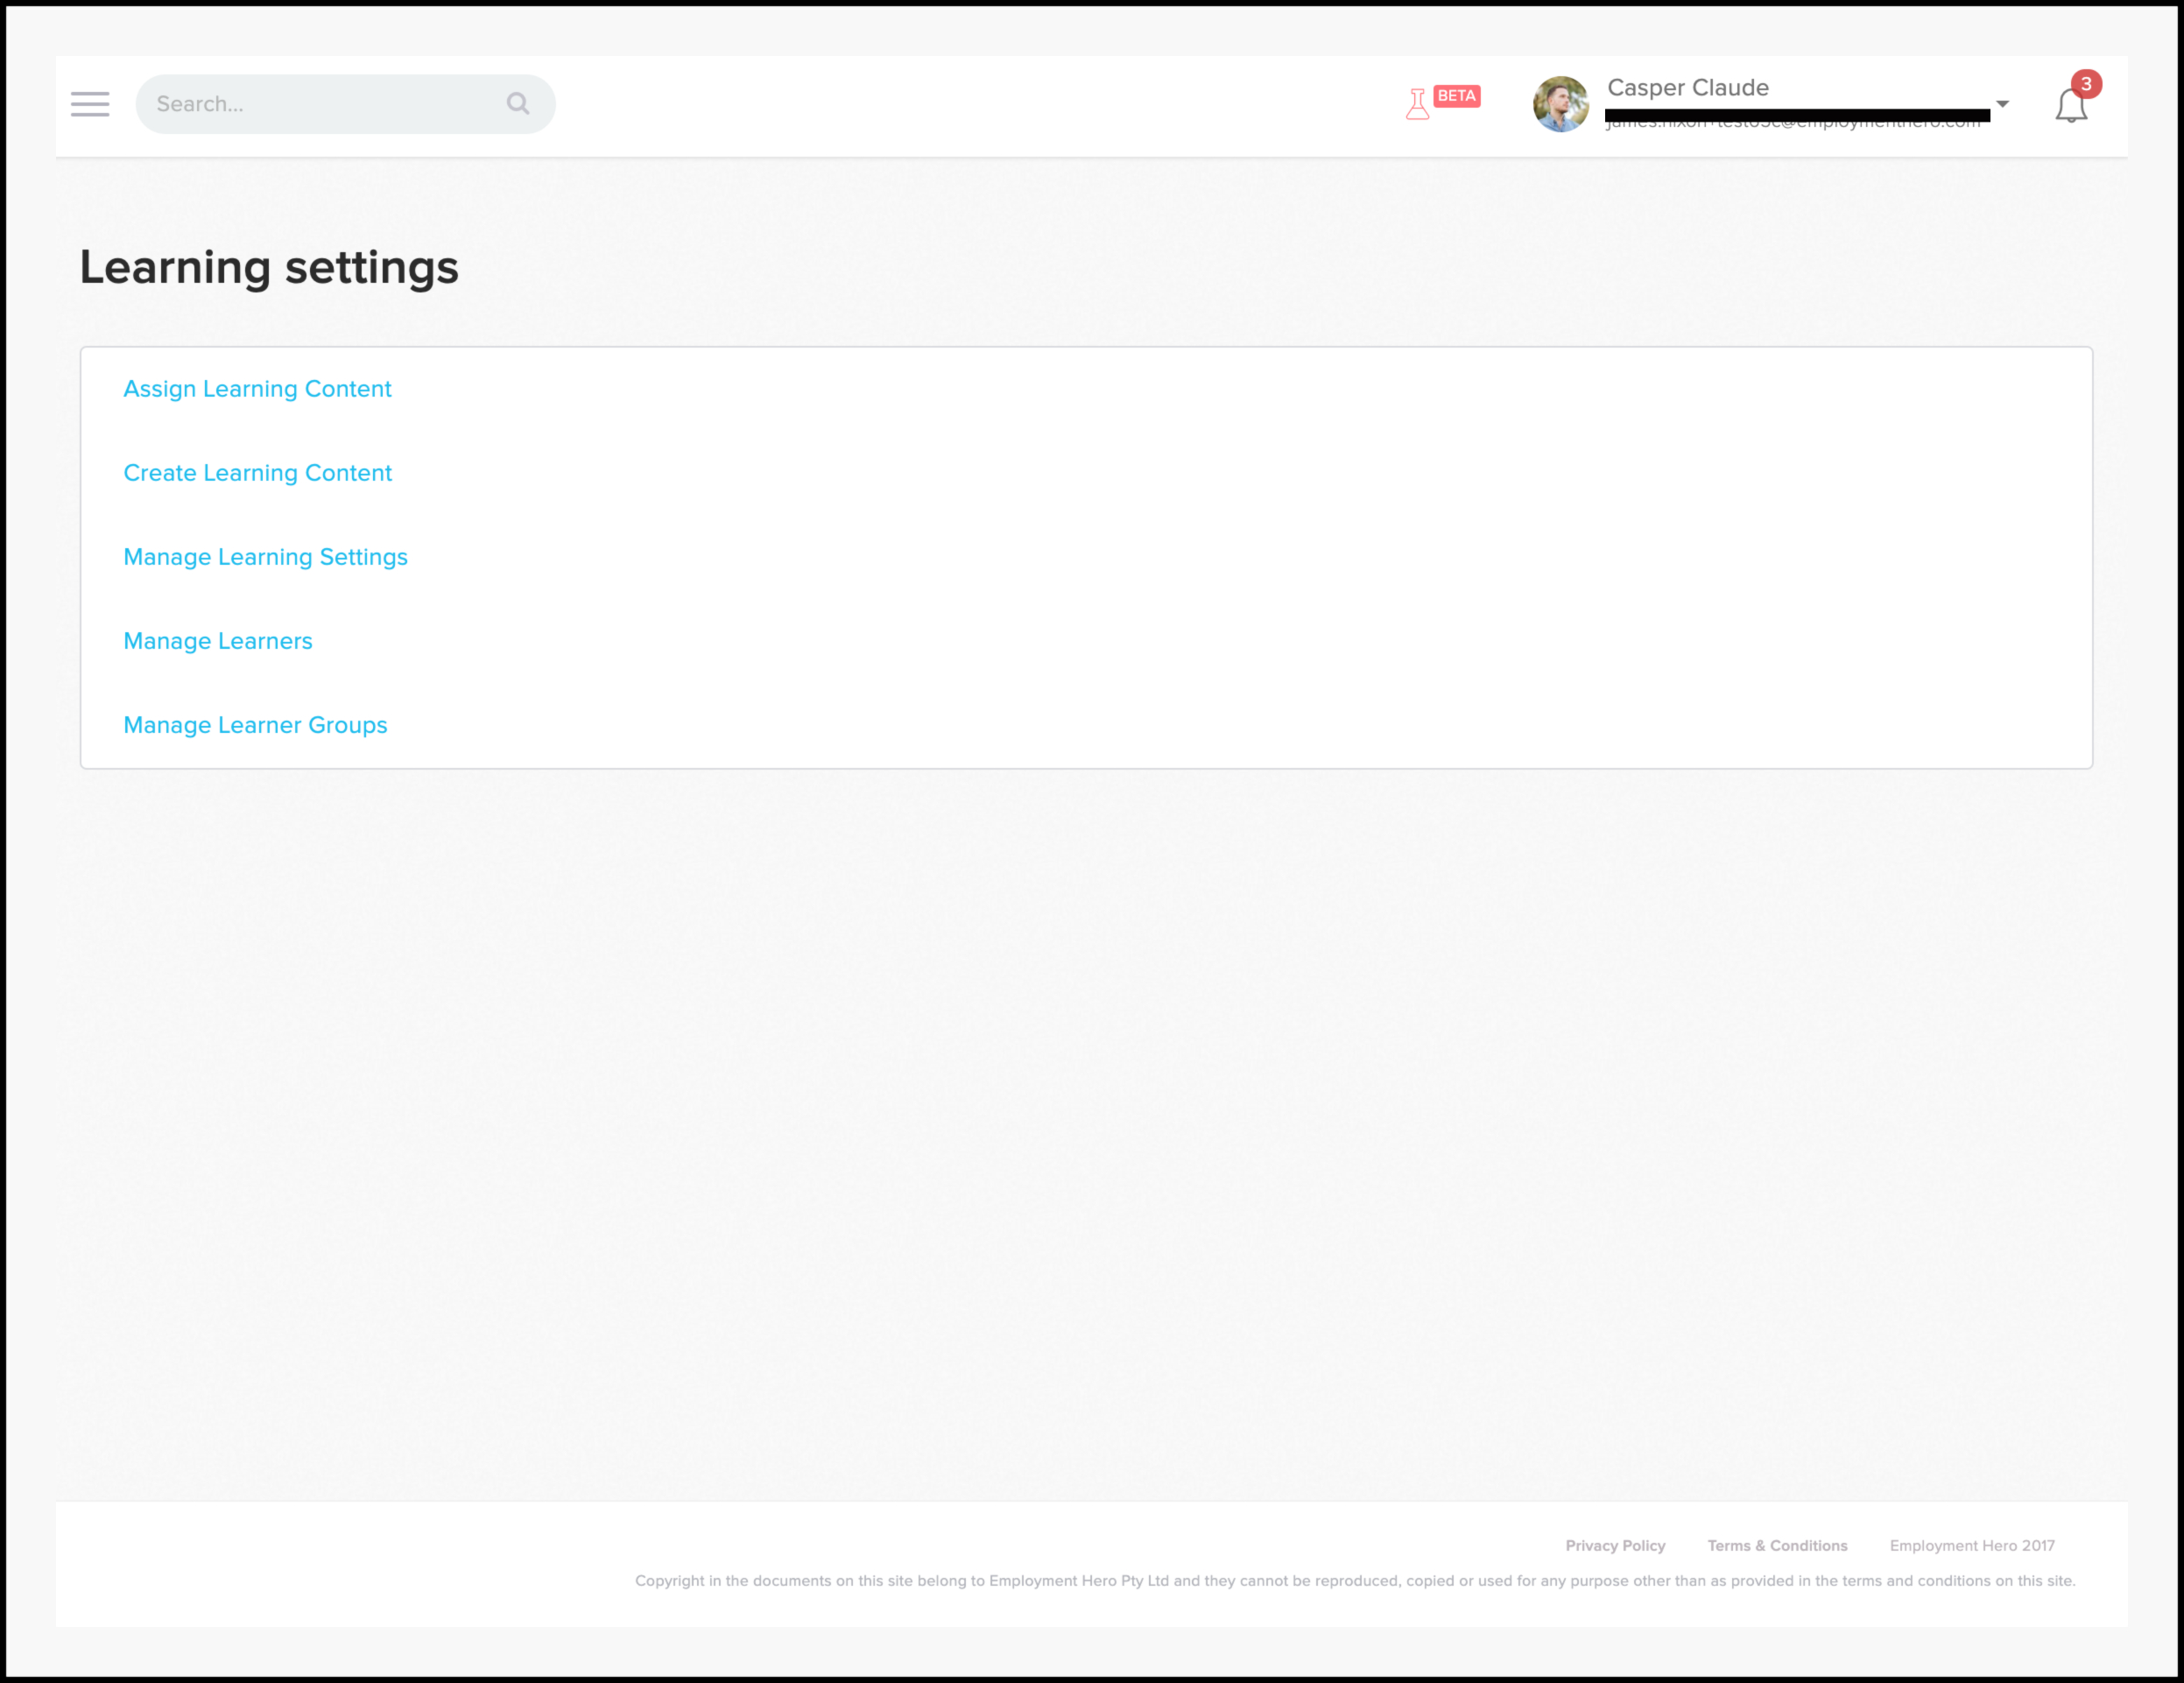Viewport: 2184px width, 1683px height.
Task: Open the notifications bell
Action: tap(2070, 106)
